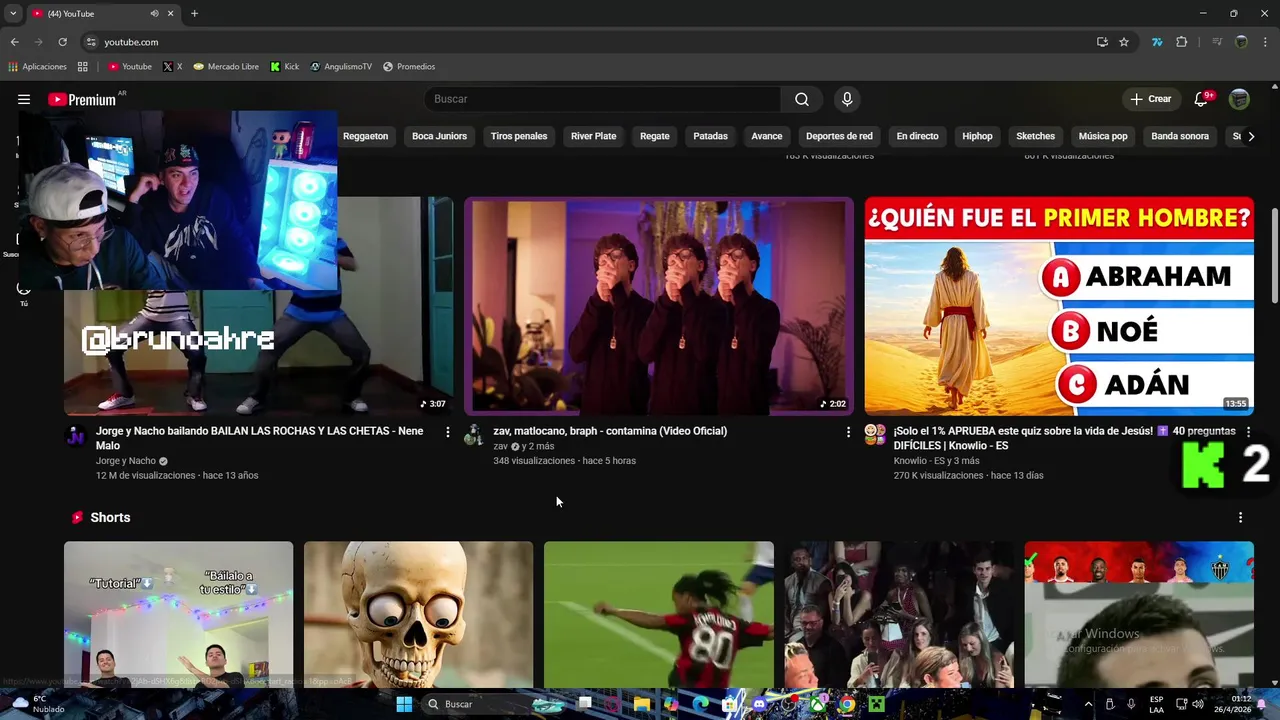Open Discord from the taskbar
Image resolution: width=1280 pixels, height=720 pixels.
(x=759, y=704)
